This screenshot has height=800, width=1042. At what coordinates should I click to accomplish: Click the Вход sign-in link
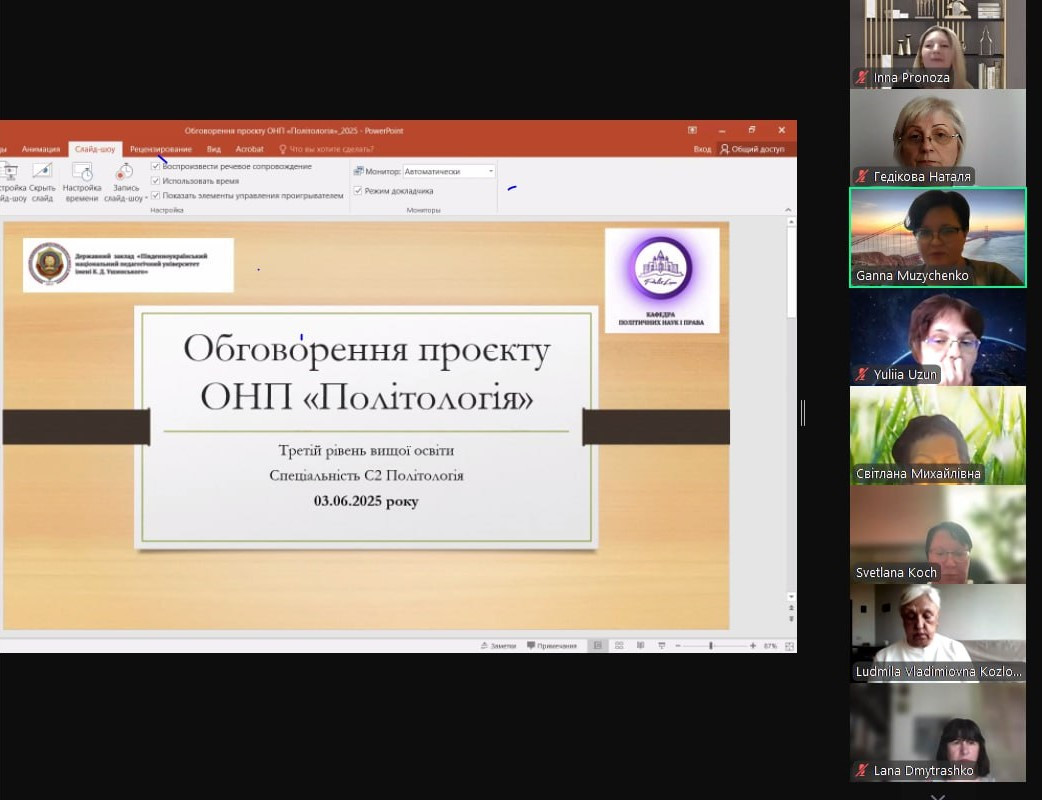pos(702,149)
